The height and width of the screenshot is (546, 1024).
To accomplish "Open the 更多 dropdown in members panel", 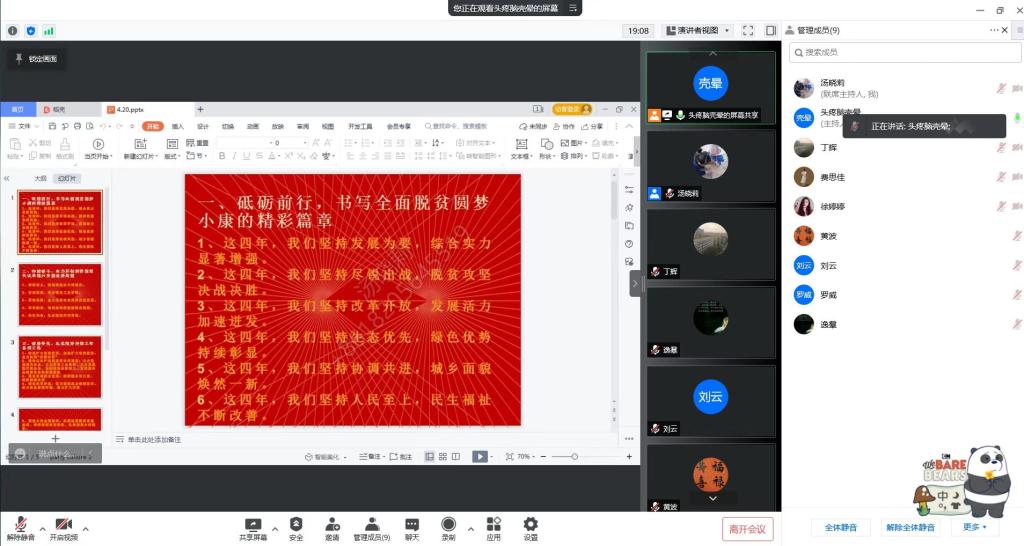I will pyautogui.click(x=974, y=527).
